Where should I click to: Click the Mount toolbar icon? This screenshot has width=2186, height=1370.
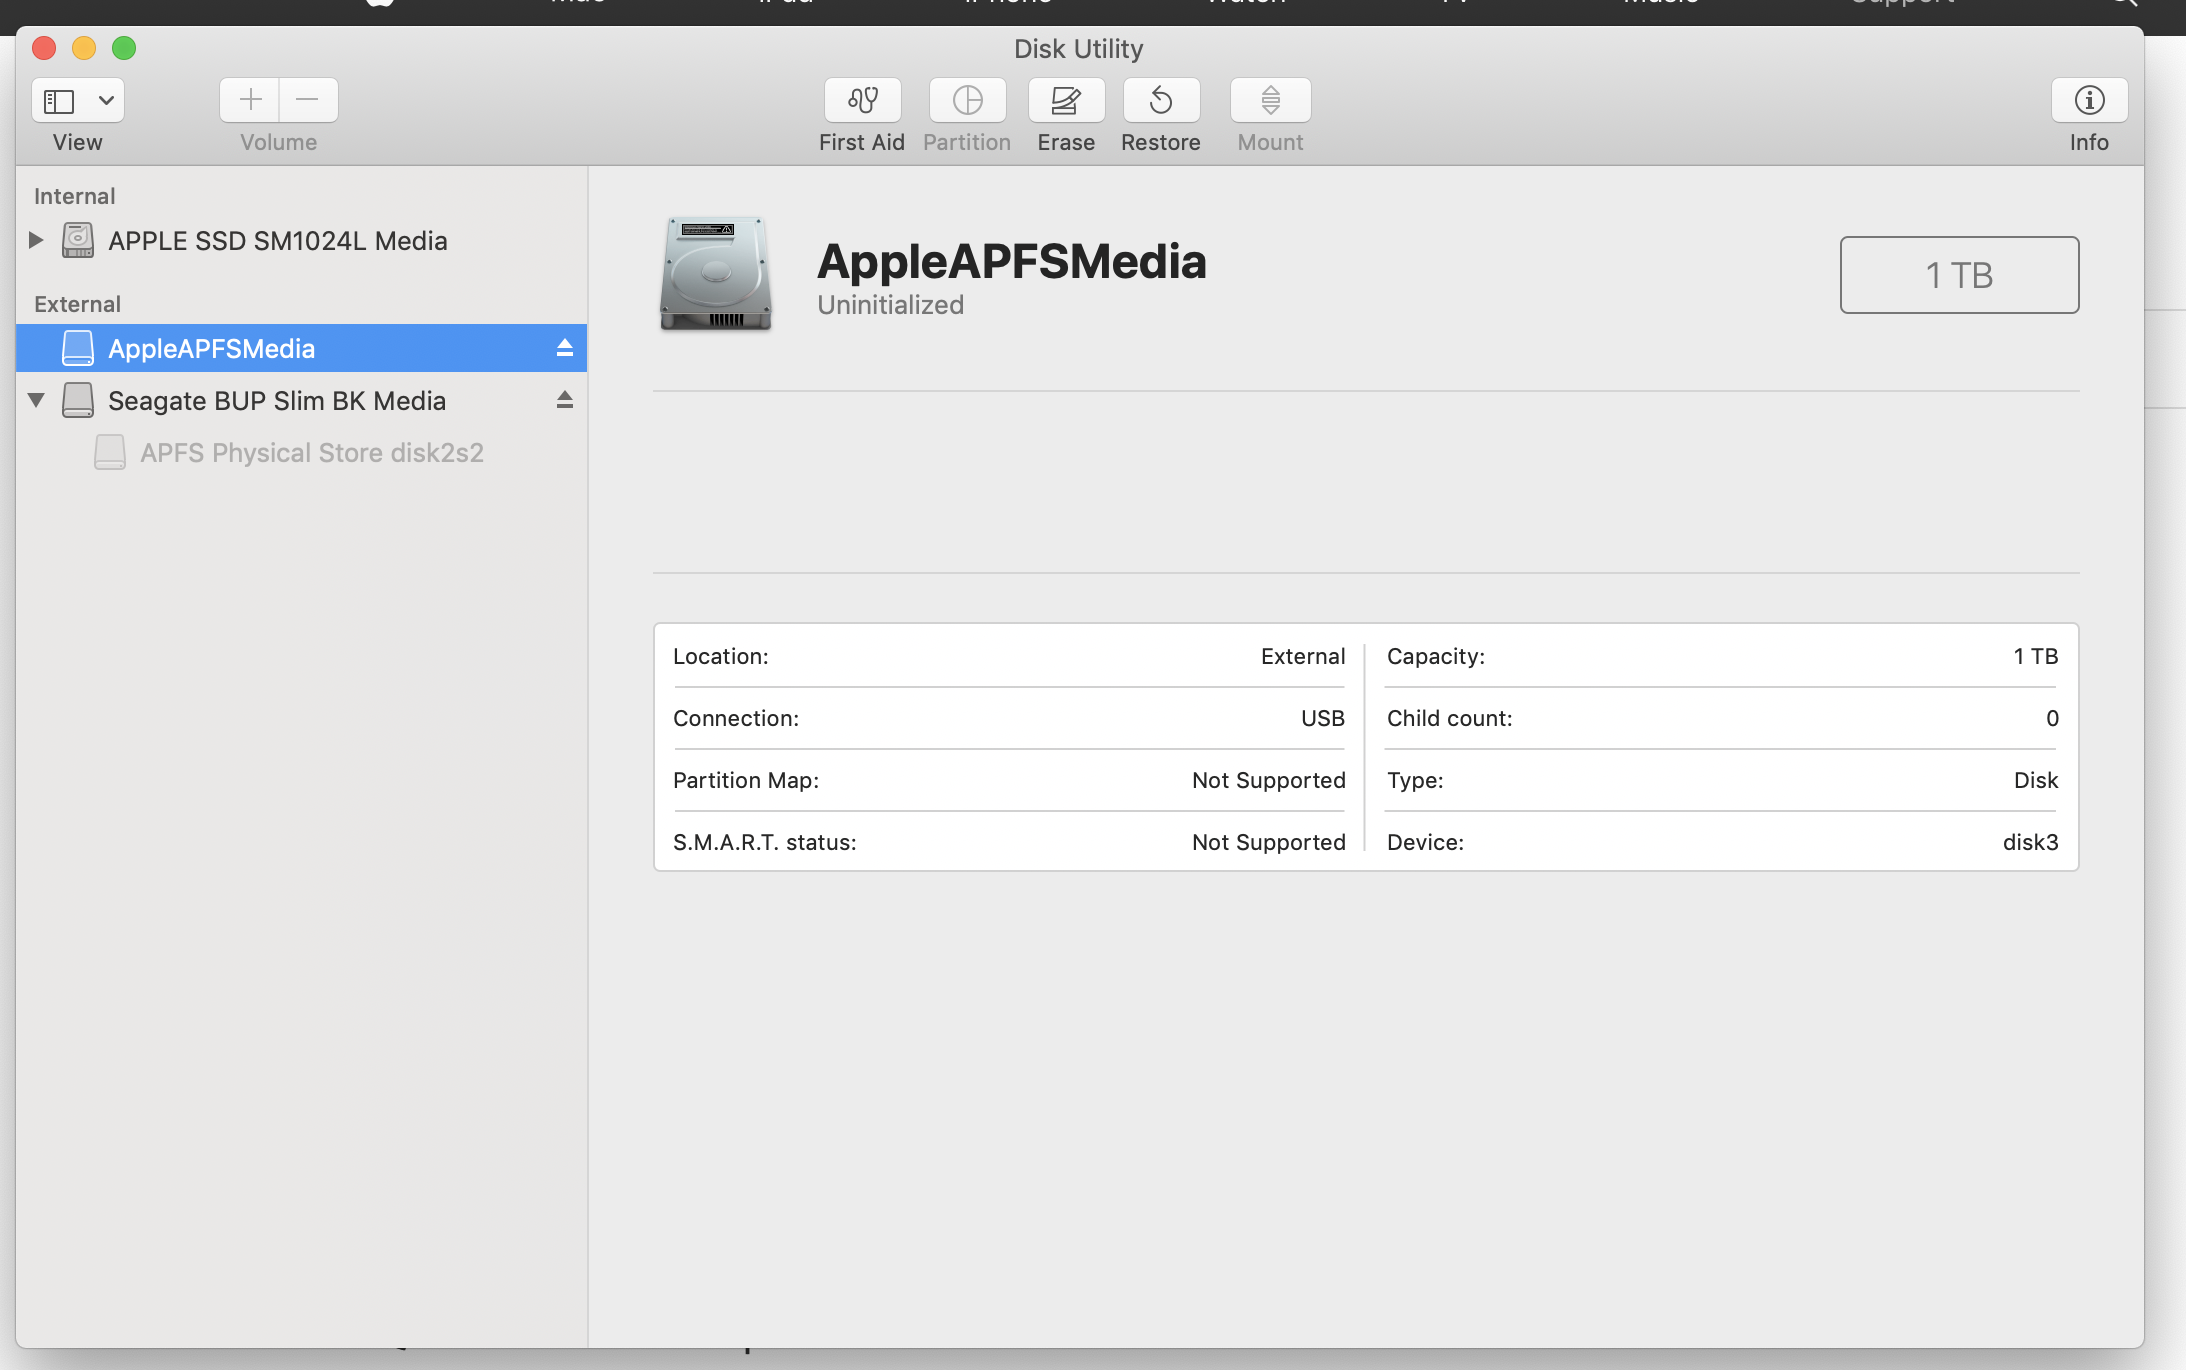point(1270,100)
